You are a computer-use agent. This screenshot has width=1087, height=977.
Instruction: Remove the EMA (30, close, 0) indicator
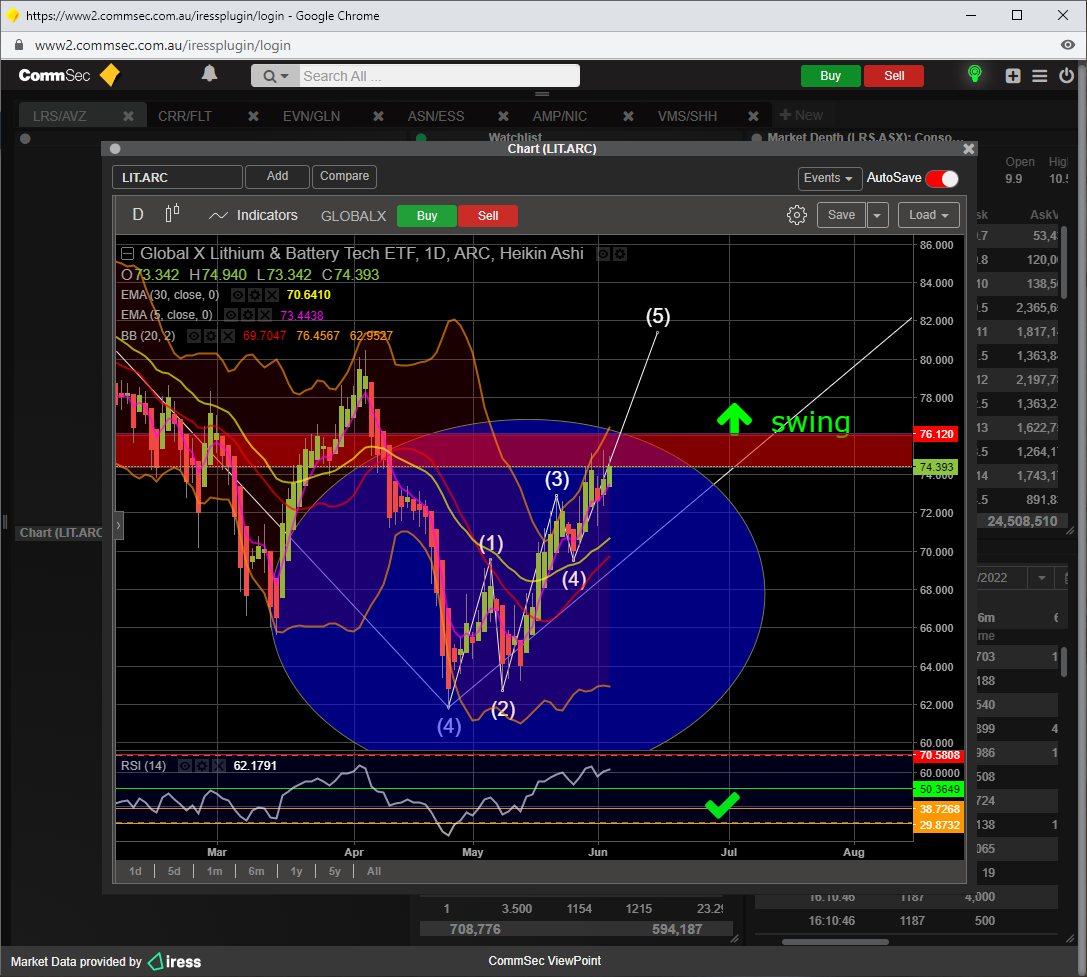pyautogui.click(x=272, y=295)
